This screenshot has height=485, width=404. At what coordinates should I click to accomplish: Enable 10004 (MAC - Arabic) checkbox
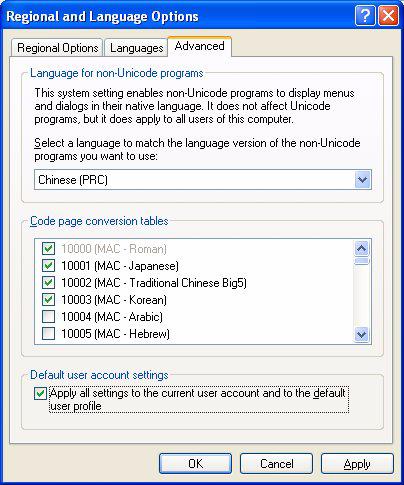click(49, 317)
